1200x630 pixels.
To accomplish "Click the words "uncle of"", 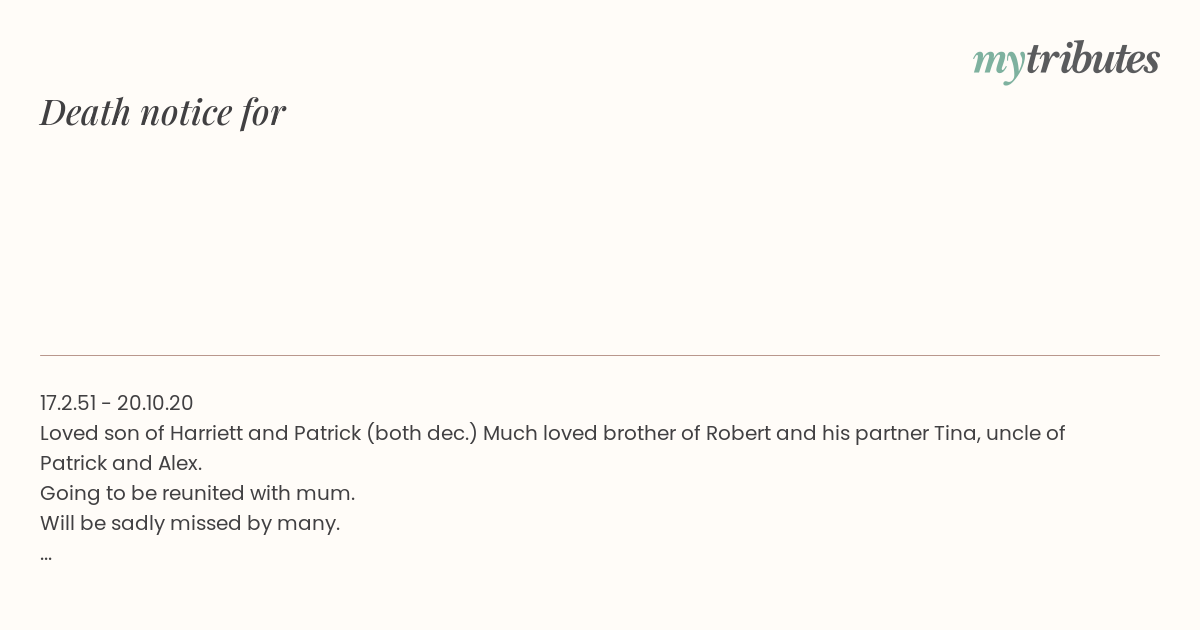I will 1028,433.
